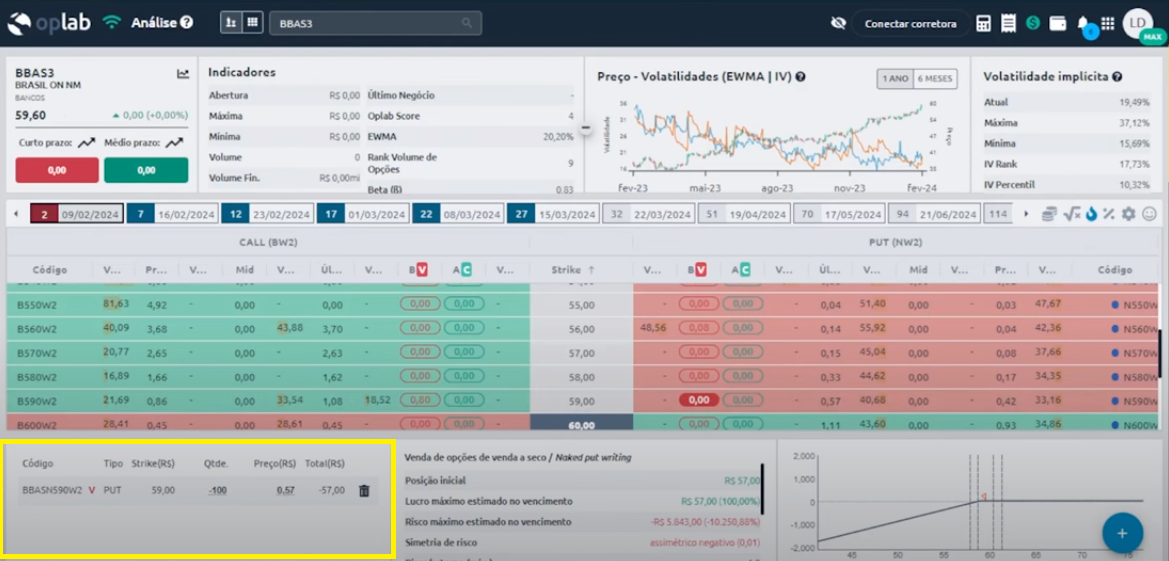Screen dimensions: 1169x561
Task: Open the receipt/orders icon in header
Action: point(1008,23)
